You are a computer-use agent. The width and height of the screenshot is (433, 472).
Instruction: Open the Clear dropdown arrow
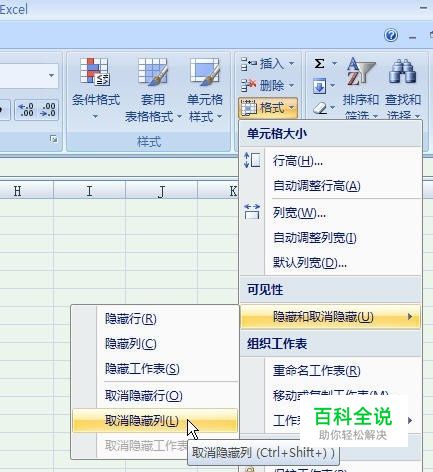click(x=332, y=107)
